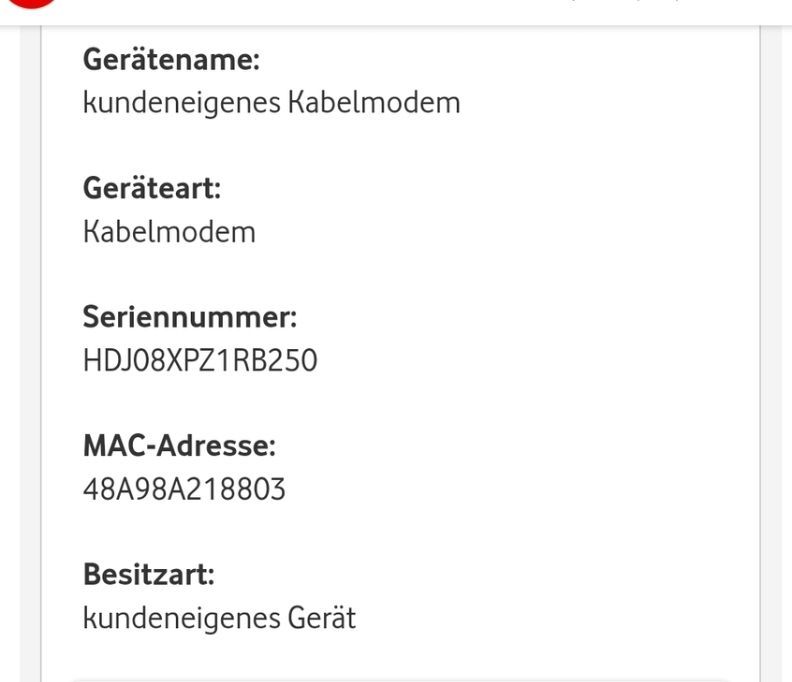Click the MAC-Adresse label
This screenshot has height=682, width=792.
click(x=179, y=447)
